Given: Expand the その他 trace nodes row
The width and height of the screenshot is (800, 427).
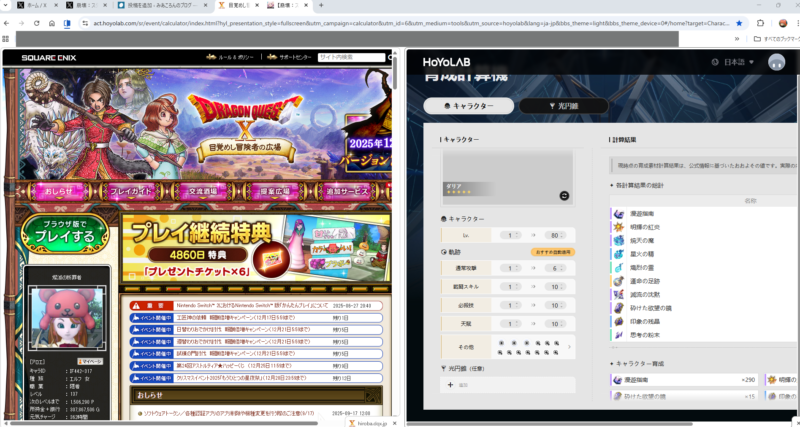Looking at the screenshot, I should coord(570,346).
